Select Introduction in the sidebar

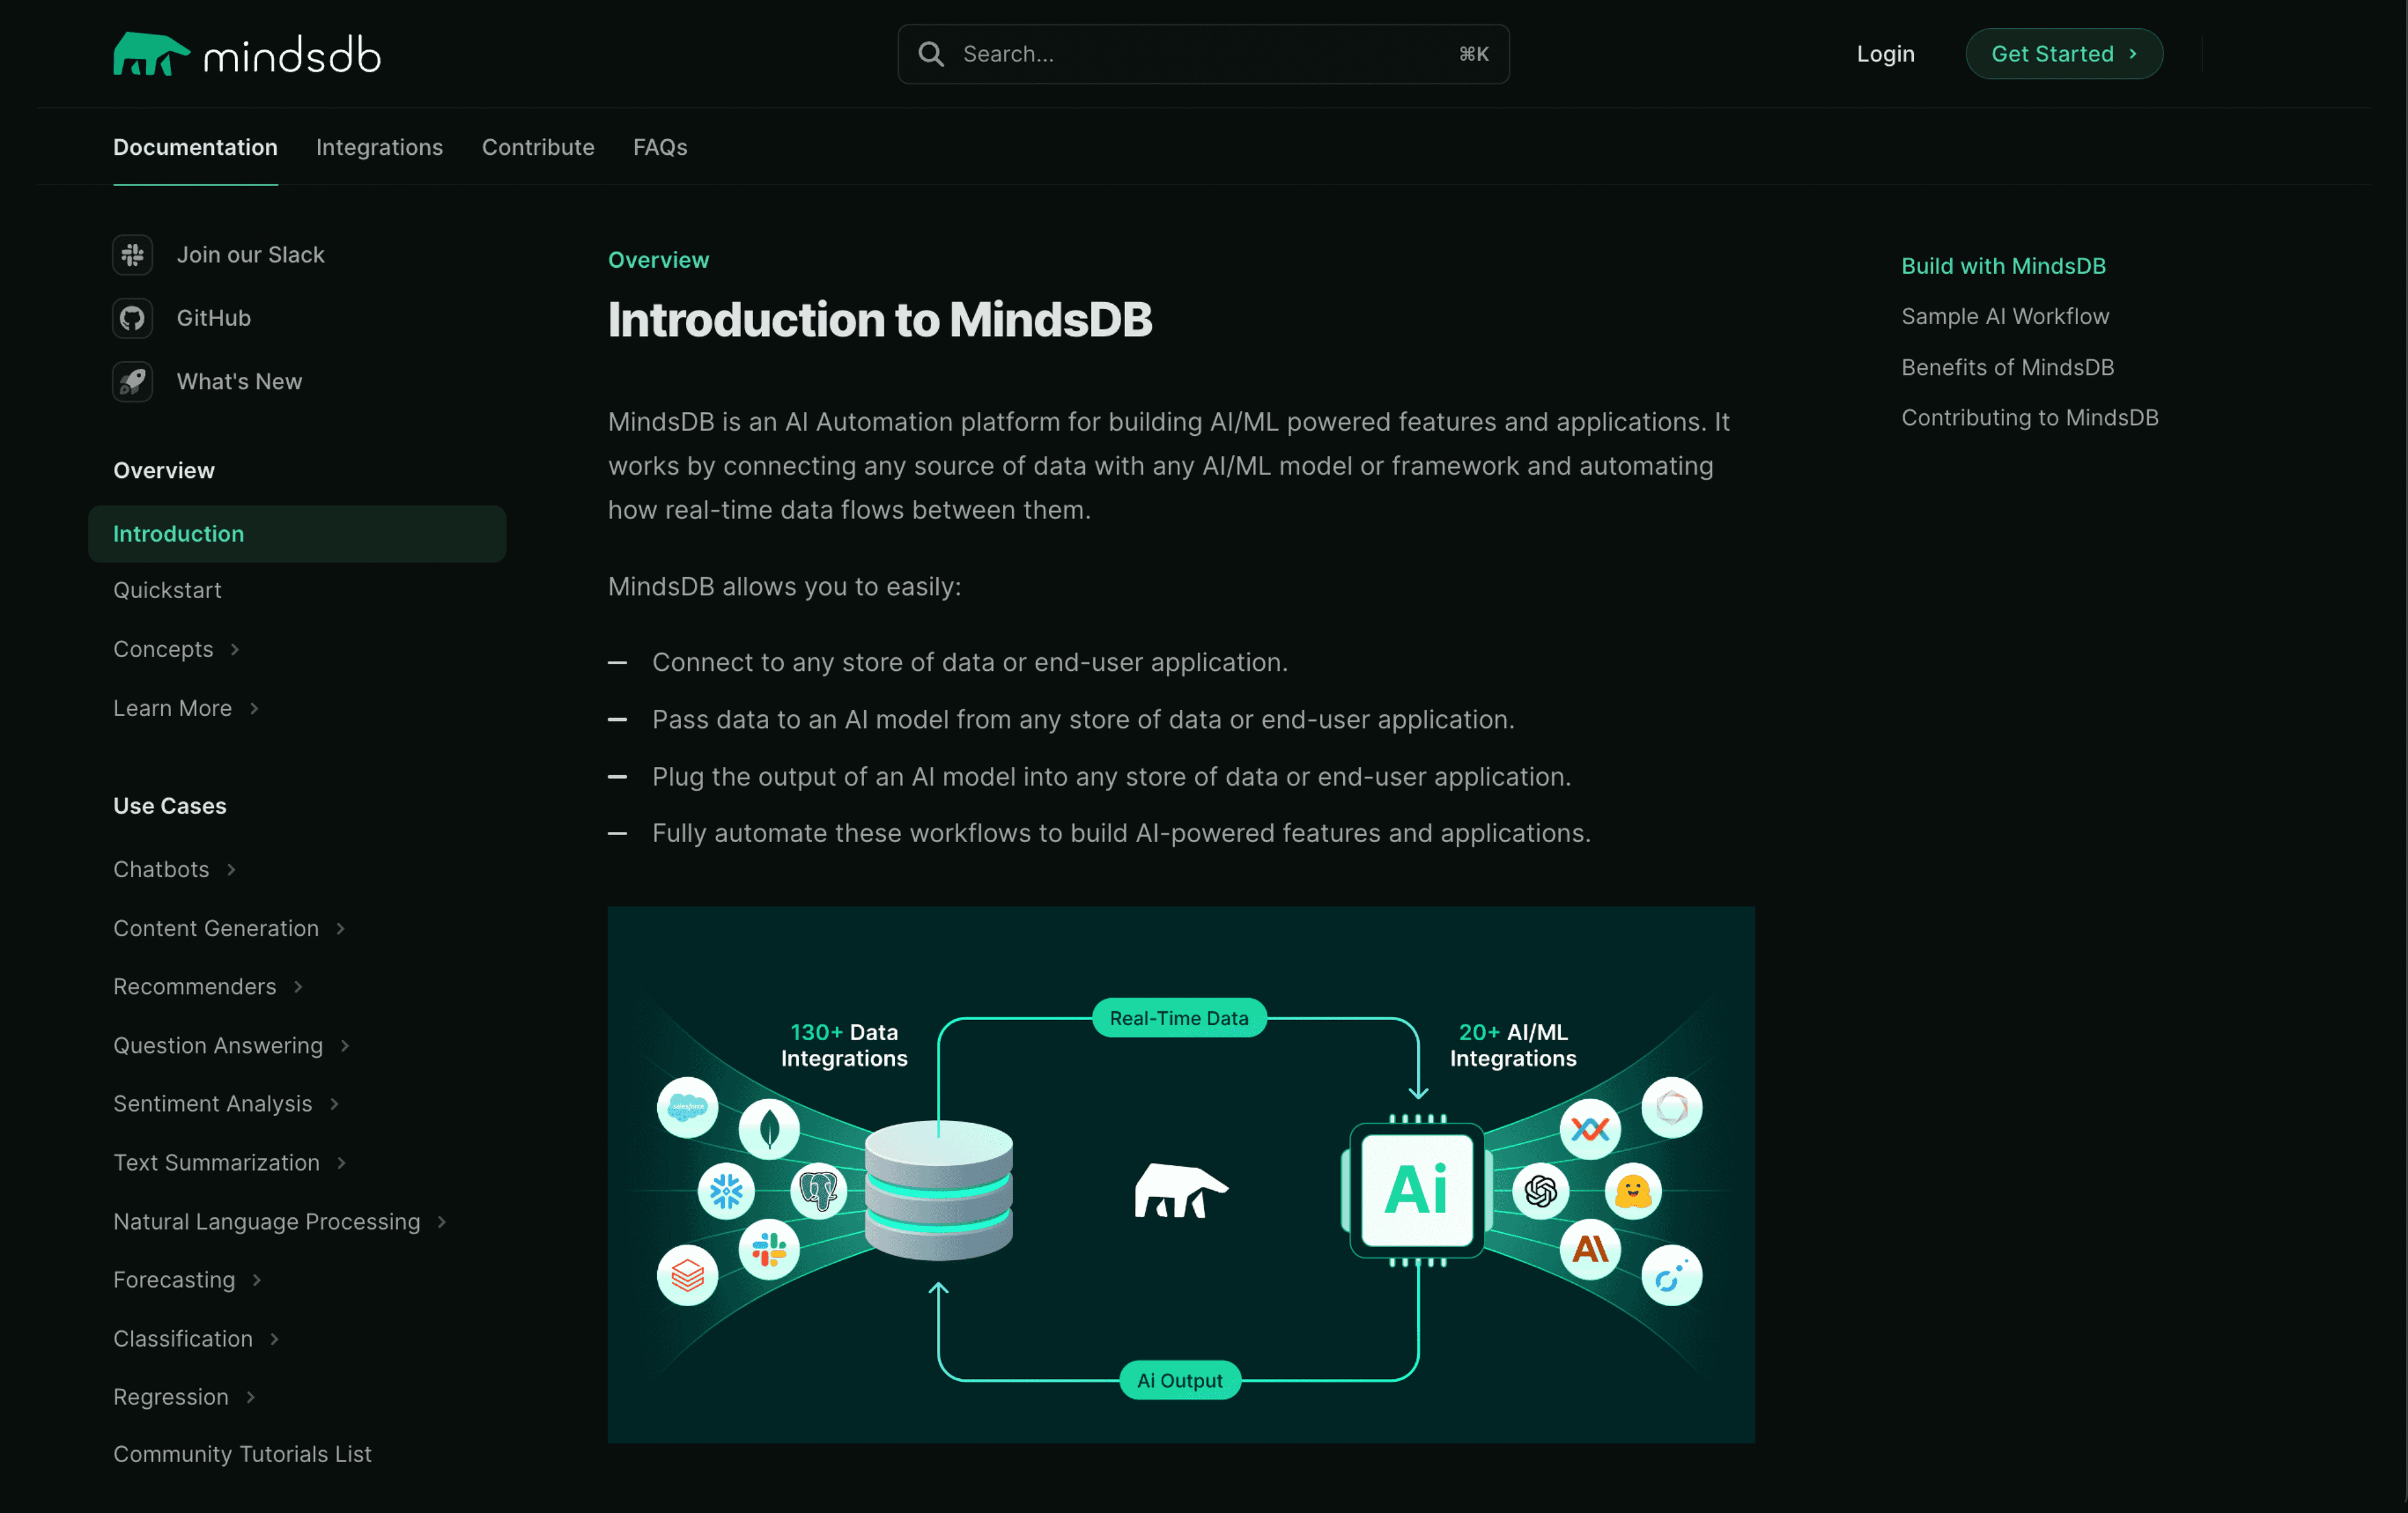(297, 534)
